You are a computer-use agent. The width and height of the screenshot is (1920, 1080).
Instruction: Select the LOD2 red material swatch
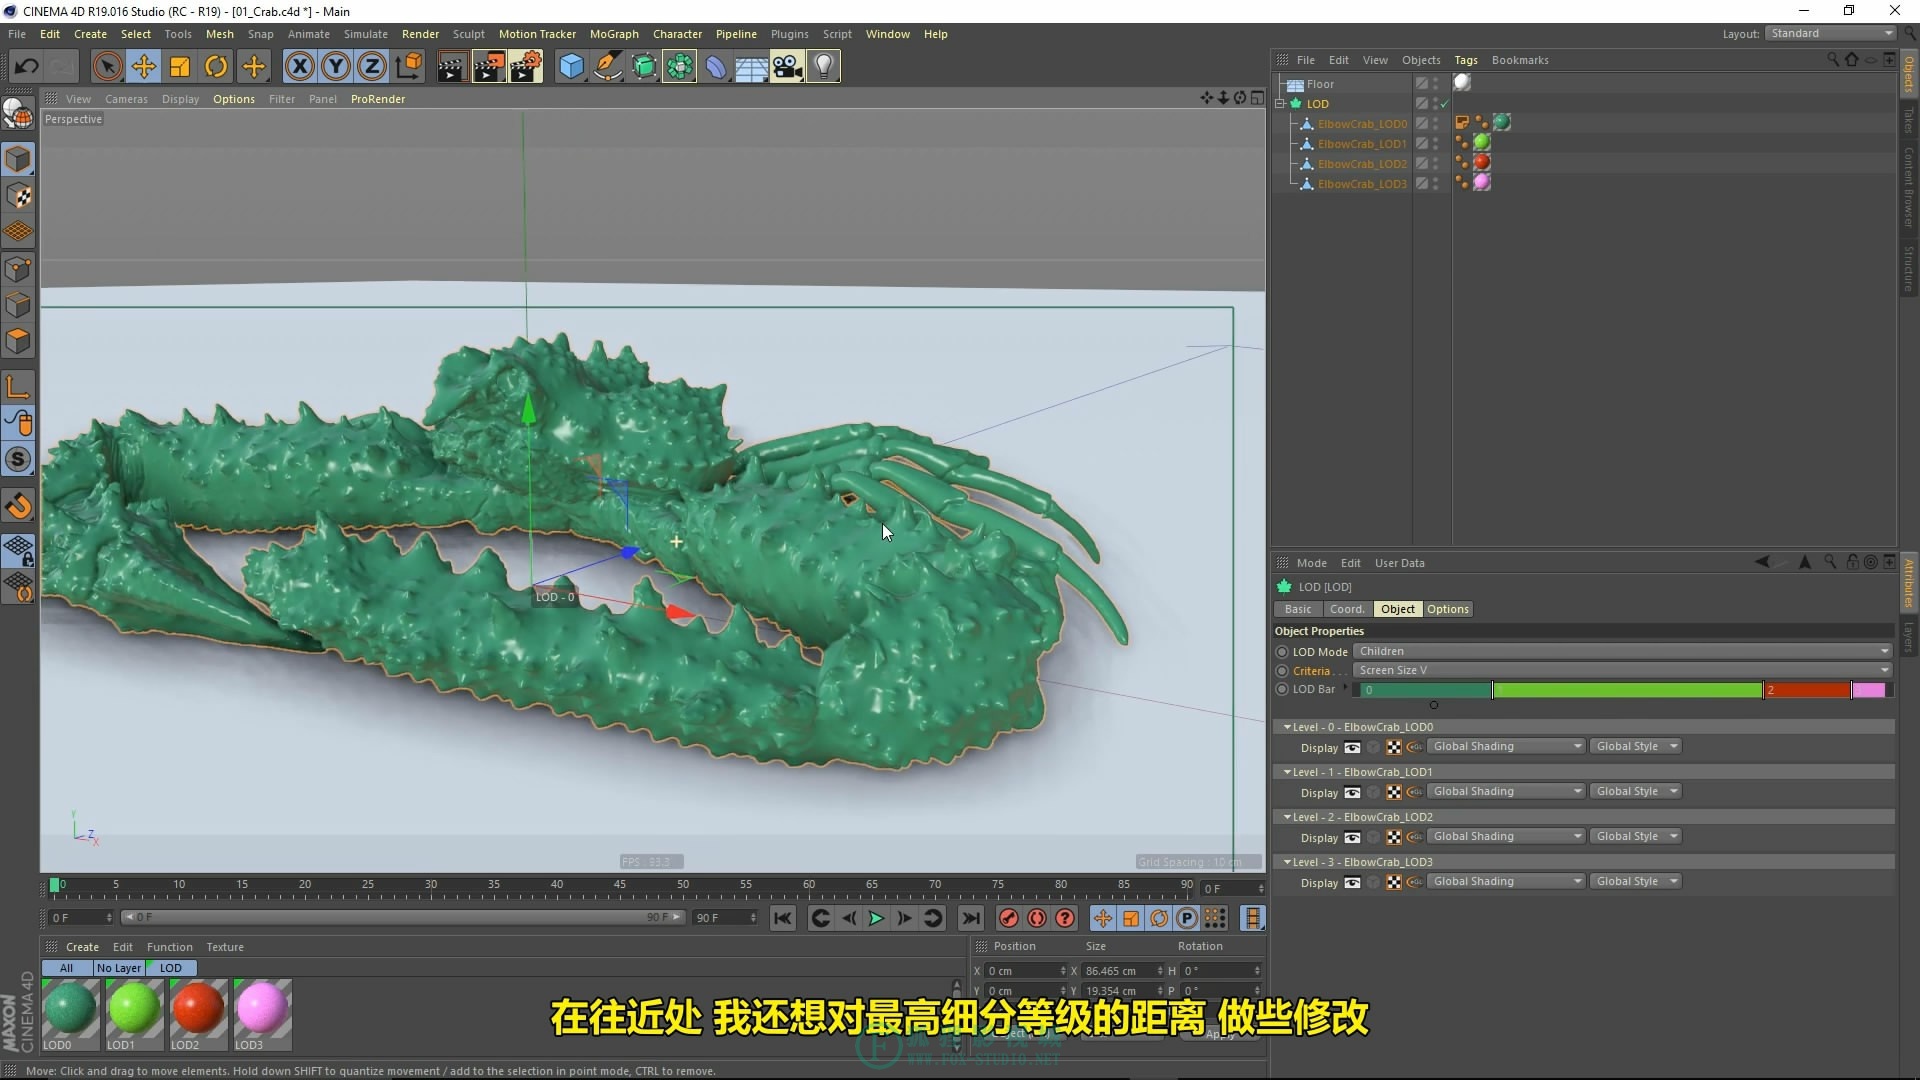point(197,1009)
